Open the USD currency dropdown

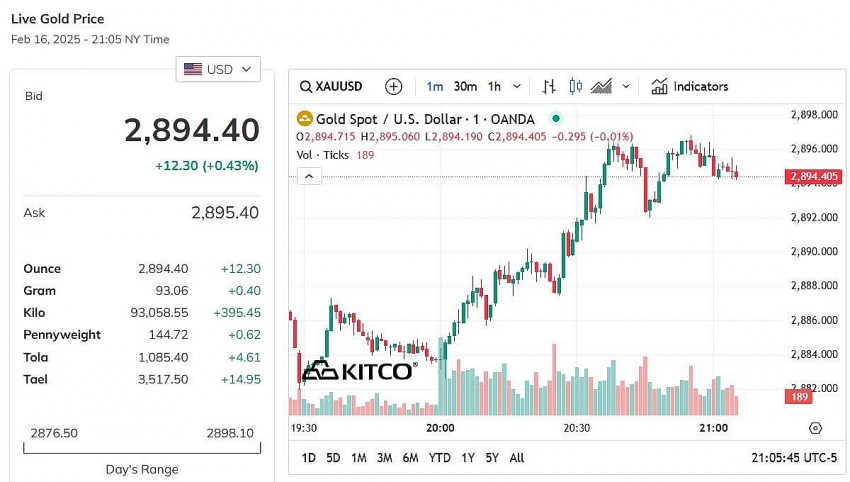coord(219,69)
